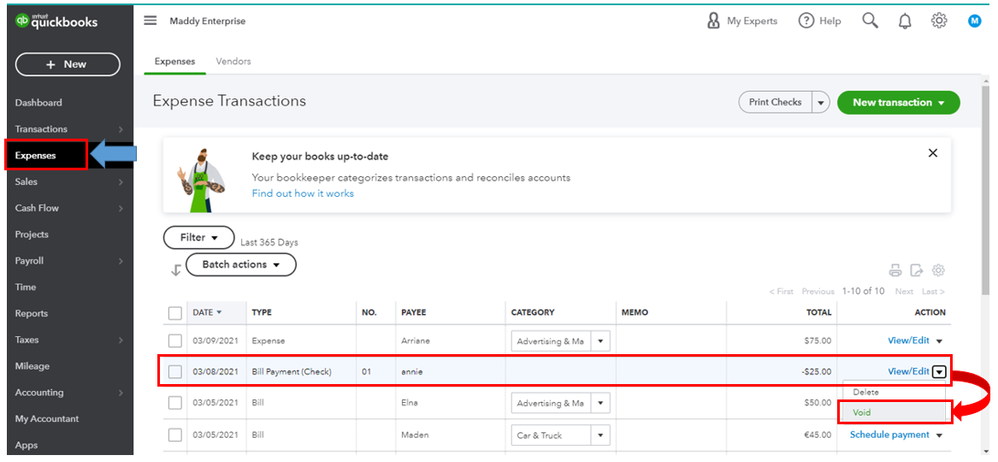The height and width of the screenshot is (462, 998).
Task: Expand the Taxes sidebar submenu
Action: tap(121, 340)
